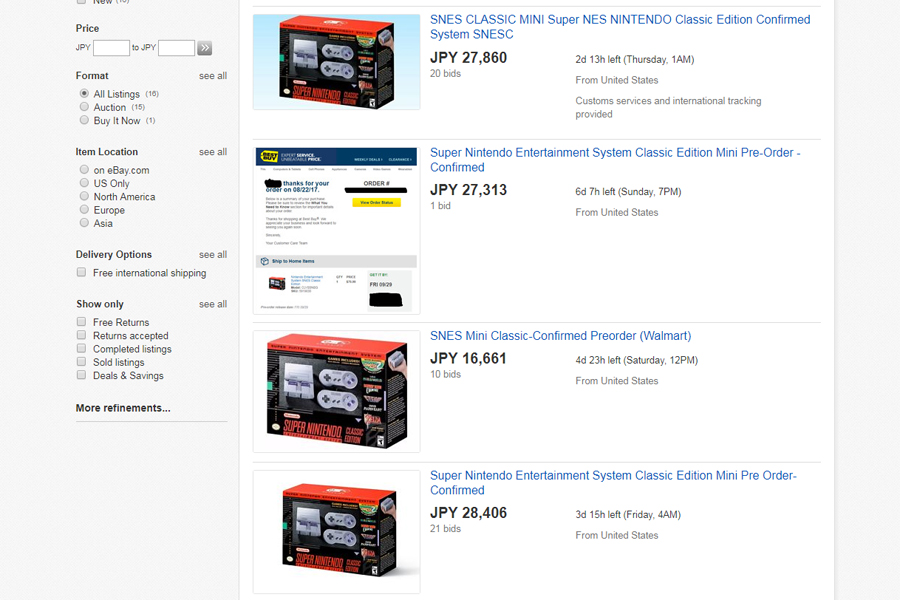This screenshot has height=600, width=900.
Task: Click the JPY 27,860 listing thumbnail
Action: pyautogui.click(x=336, y=62)
